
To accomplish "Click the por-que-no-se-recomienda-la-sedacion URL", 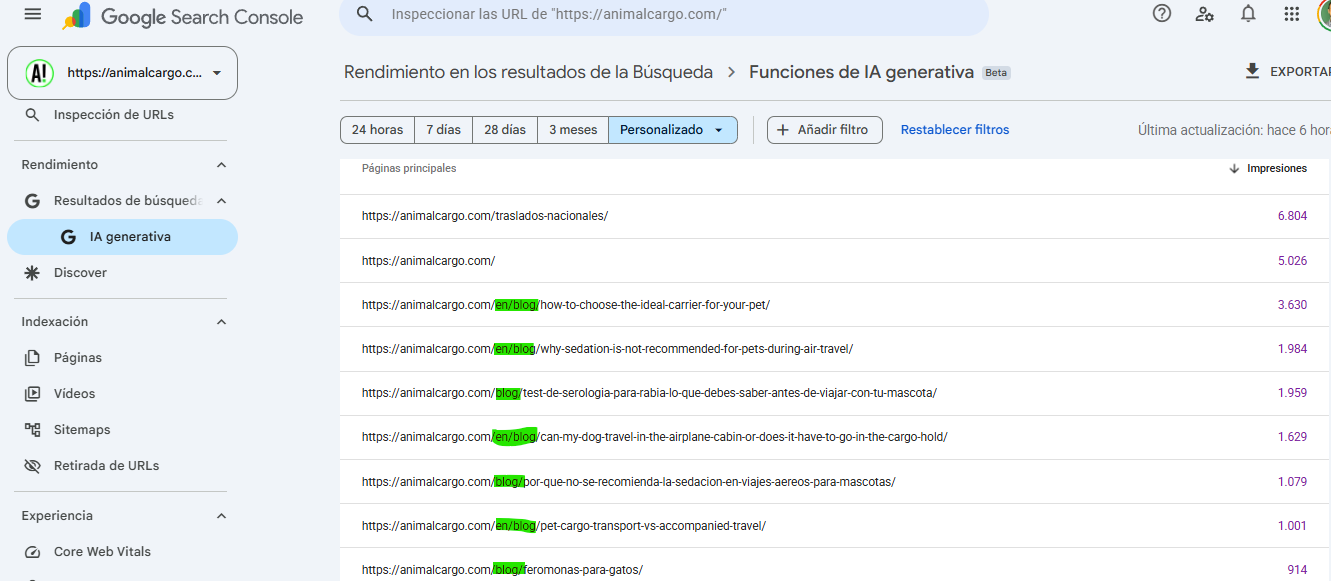I will coord(628,482).
